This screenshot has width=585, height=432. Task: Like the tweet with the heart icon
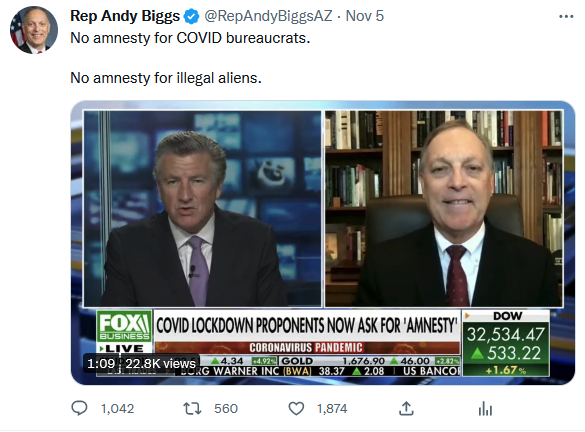click(296, 408)
